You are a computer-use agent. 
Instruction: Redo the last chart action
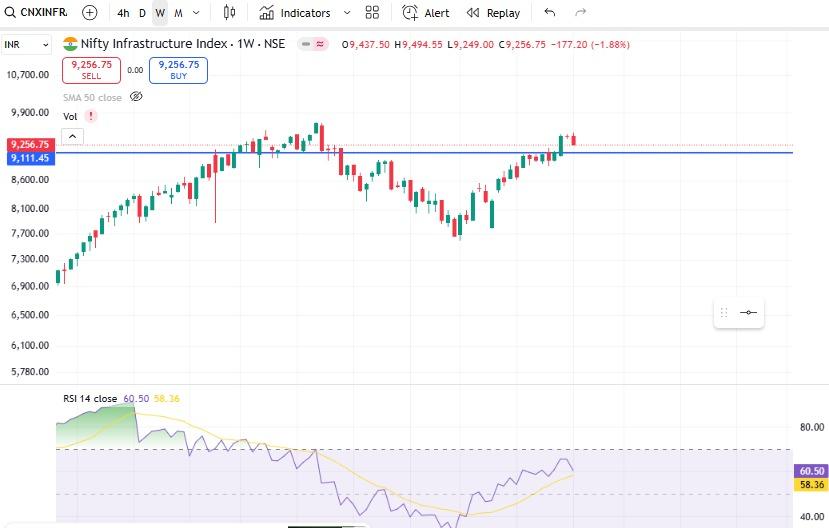pos(581,12)
